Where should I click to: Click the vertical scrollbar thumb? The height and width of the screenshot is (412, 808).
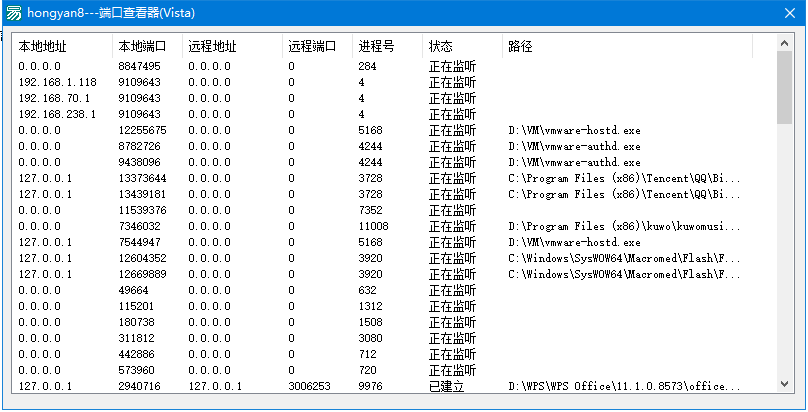(784, 87)
